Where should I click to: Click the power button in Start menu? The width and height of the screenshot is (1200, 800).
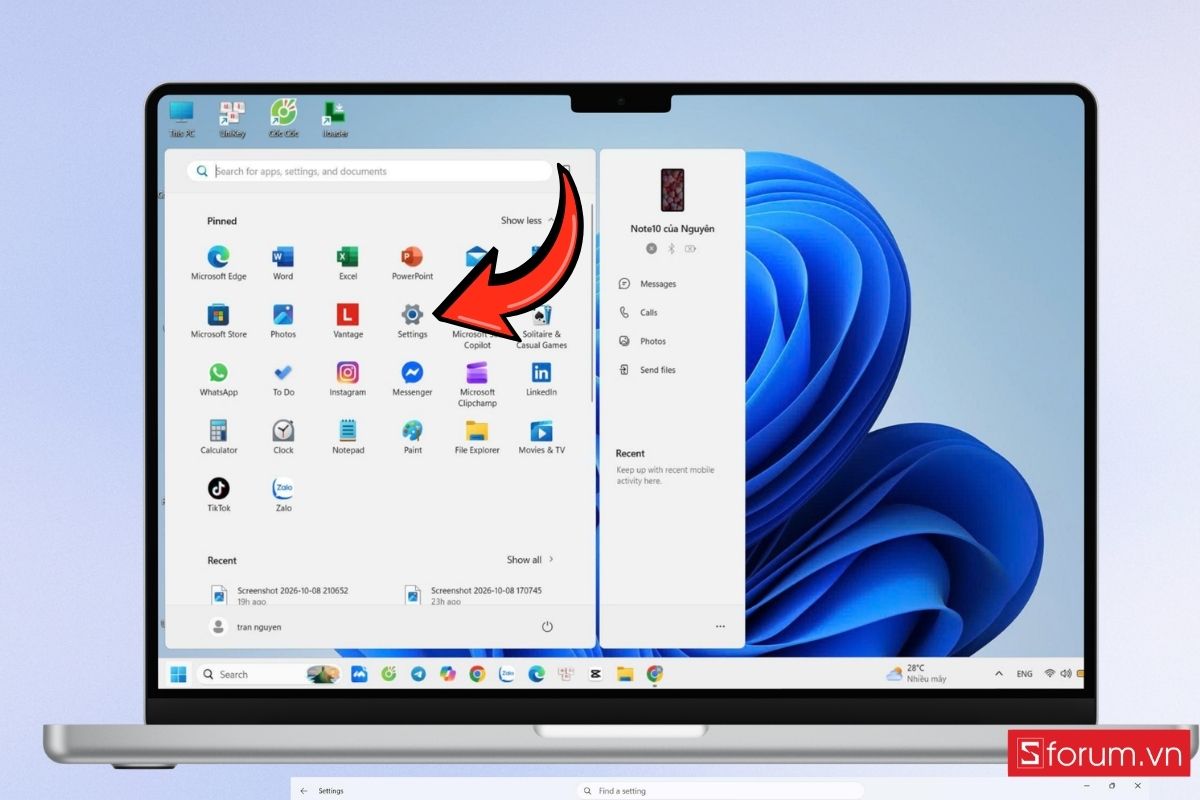[547, 627]
